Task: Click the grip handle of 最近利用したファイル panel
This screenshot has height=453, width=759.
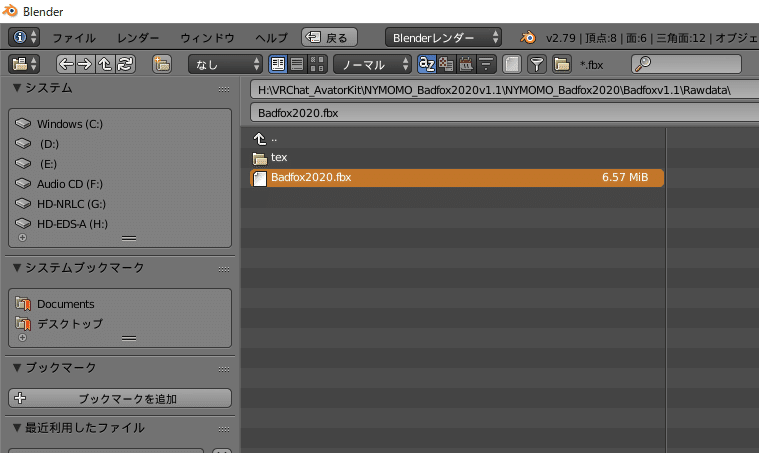Action: click(x=224, y=430)
